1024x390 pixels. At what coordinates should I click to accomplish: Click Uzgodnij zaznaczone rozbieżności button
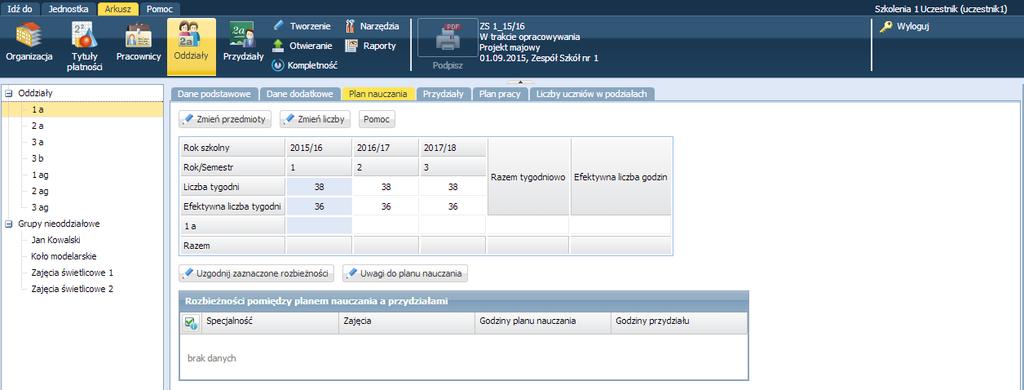(257, 274)
